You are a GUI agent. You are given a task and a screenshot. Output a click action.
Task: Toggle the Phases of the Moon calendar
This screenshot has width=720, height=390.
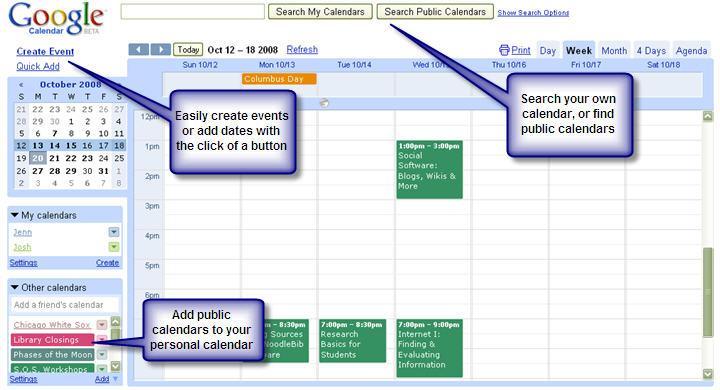(x=52, y=355)
